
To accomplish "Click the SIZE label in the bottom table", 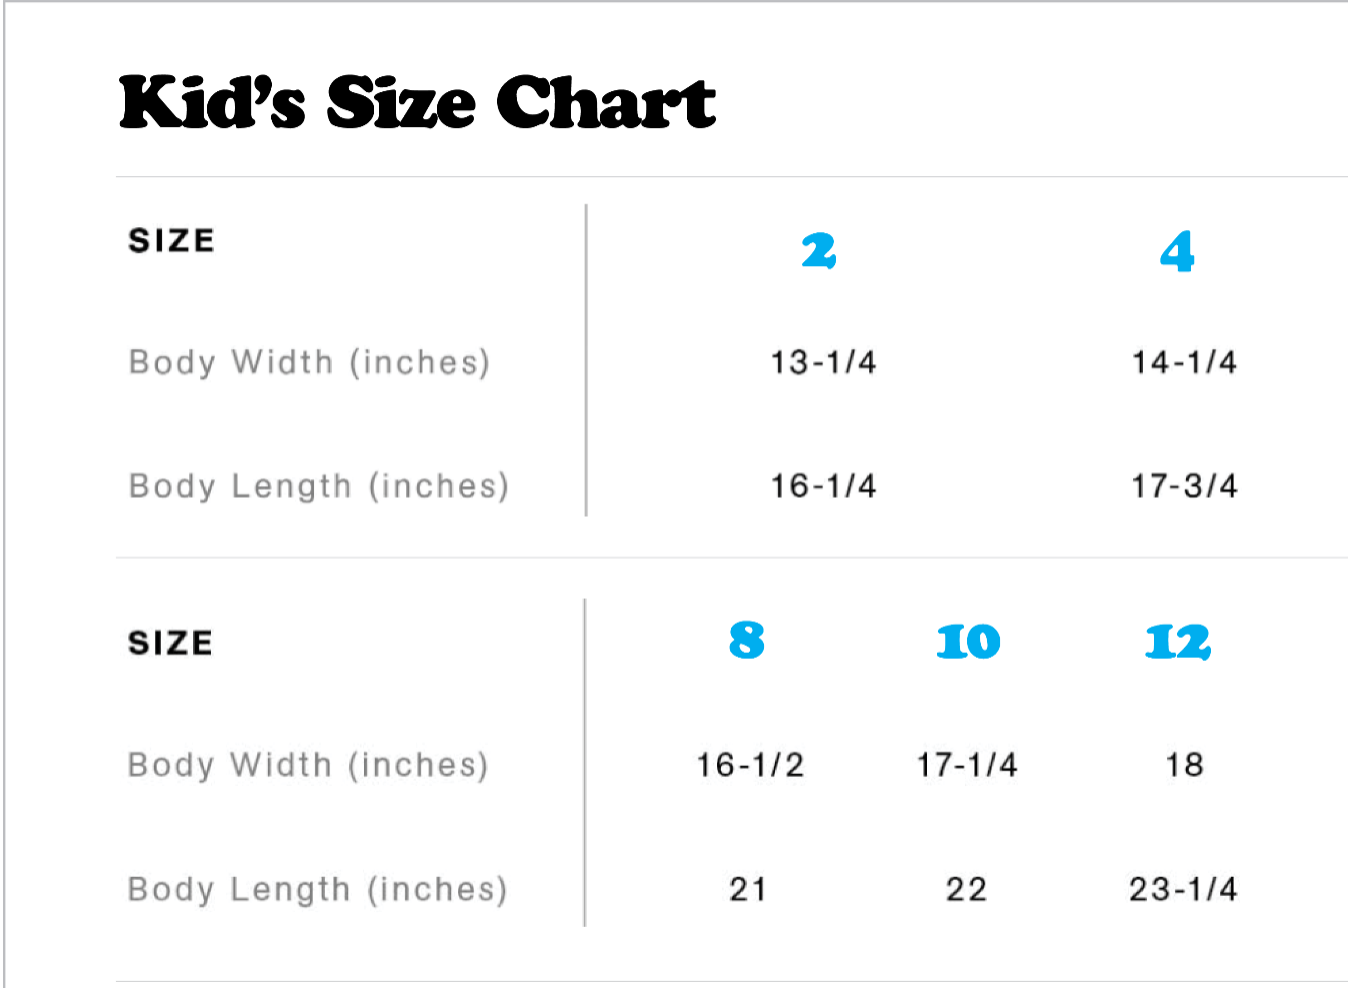I will coord(170,643).
